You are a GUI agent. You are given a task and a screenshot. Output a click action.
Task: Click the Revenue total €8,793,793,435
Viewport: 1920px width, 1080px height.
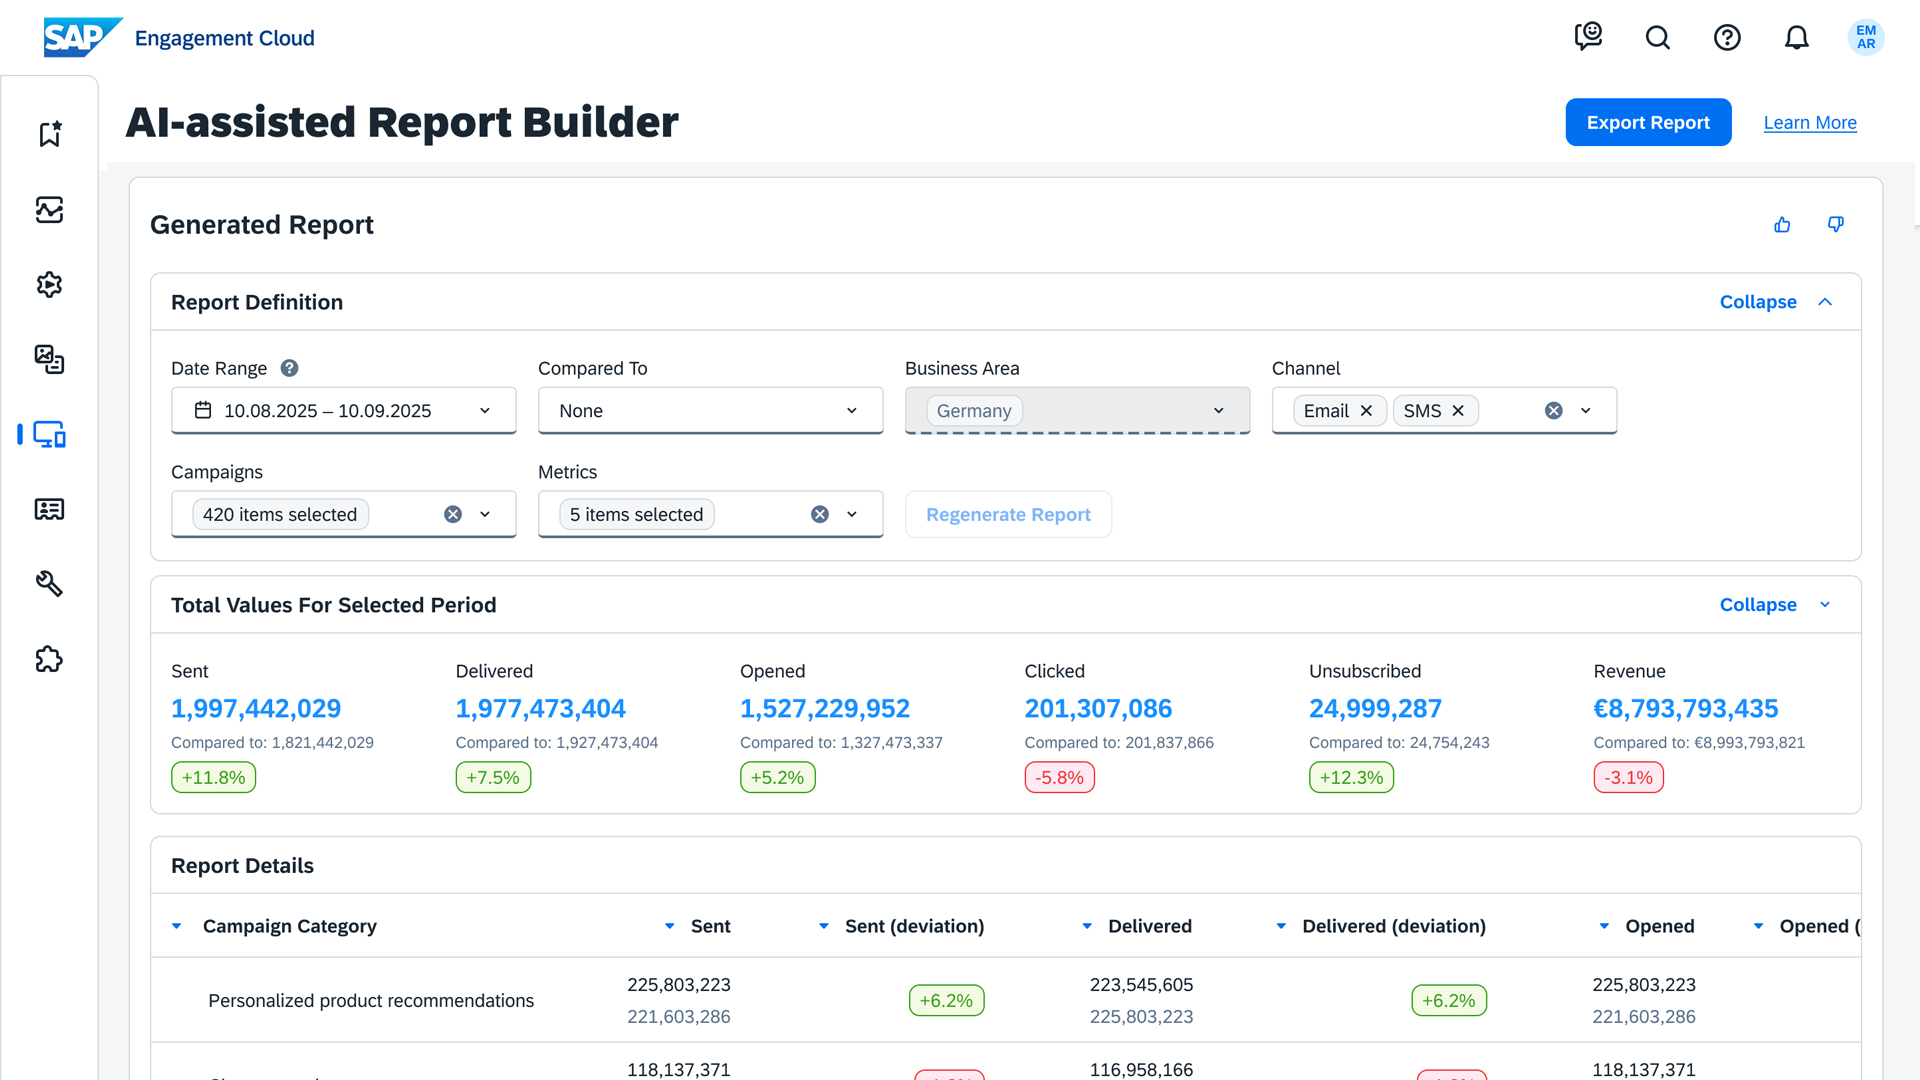(x=1686, y=708)
